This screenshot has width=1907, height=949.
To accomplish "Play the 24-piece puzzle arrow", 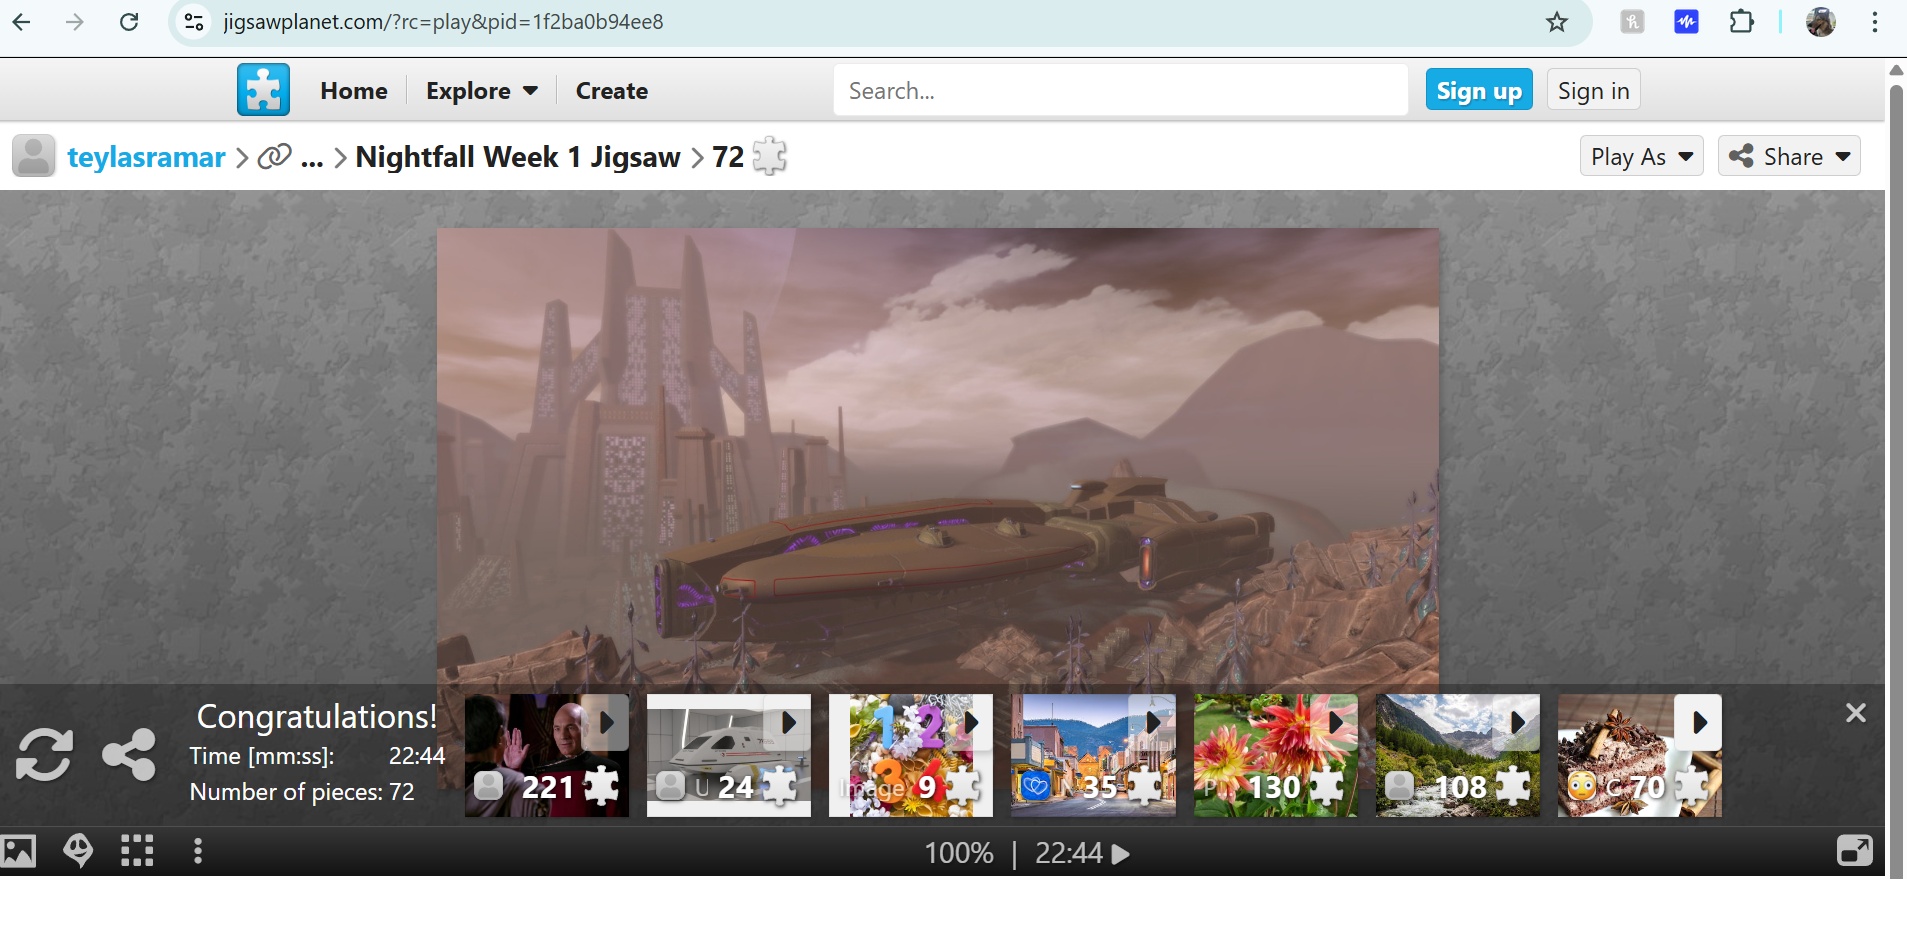I will coord(788,723).
